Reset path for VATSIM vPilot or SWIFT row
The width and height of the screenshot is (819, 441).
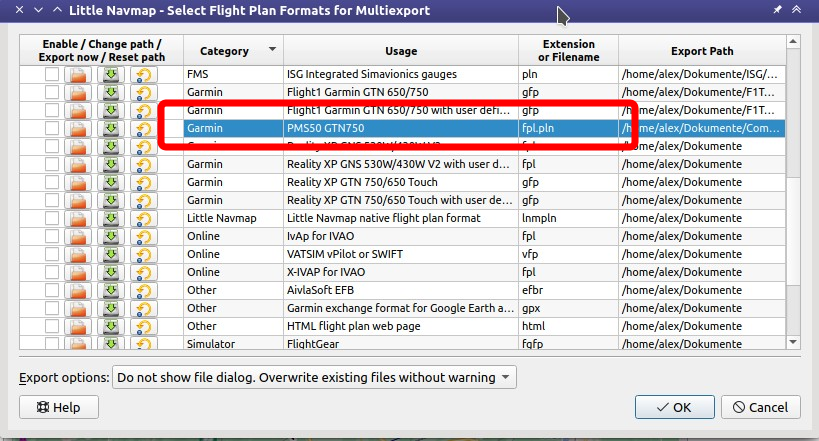[144, 254]
